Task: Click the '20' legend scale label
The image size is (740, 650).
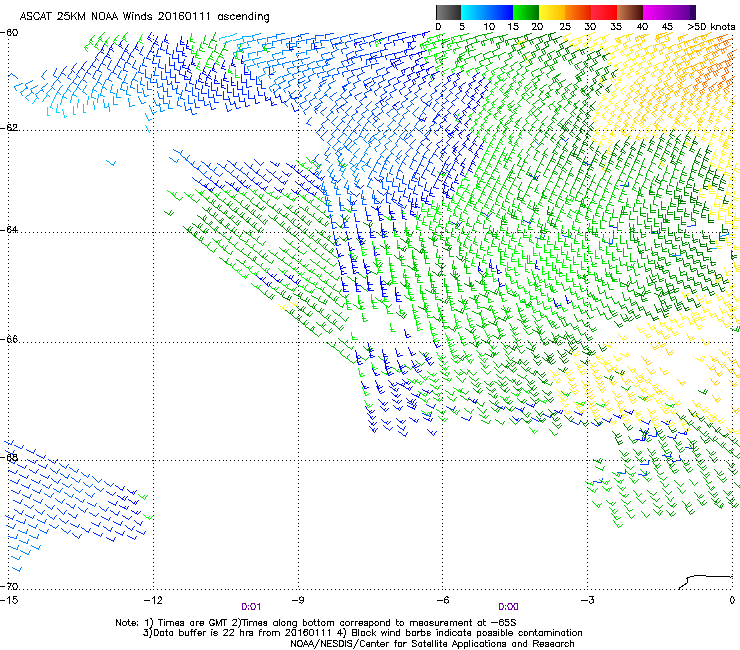Action: pyautogui.click(x=537, y=27)
